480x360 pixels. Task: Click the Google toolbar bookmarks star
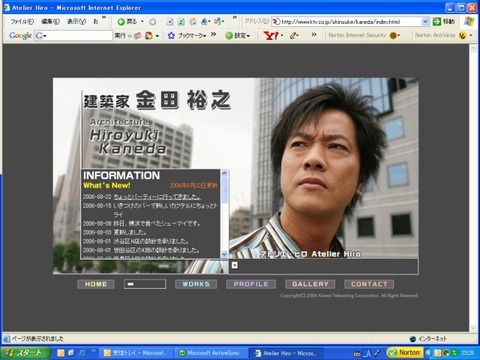(171, 35)
